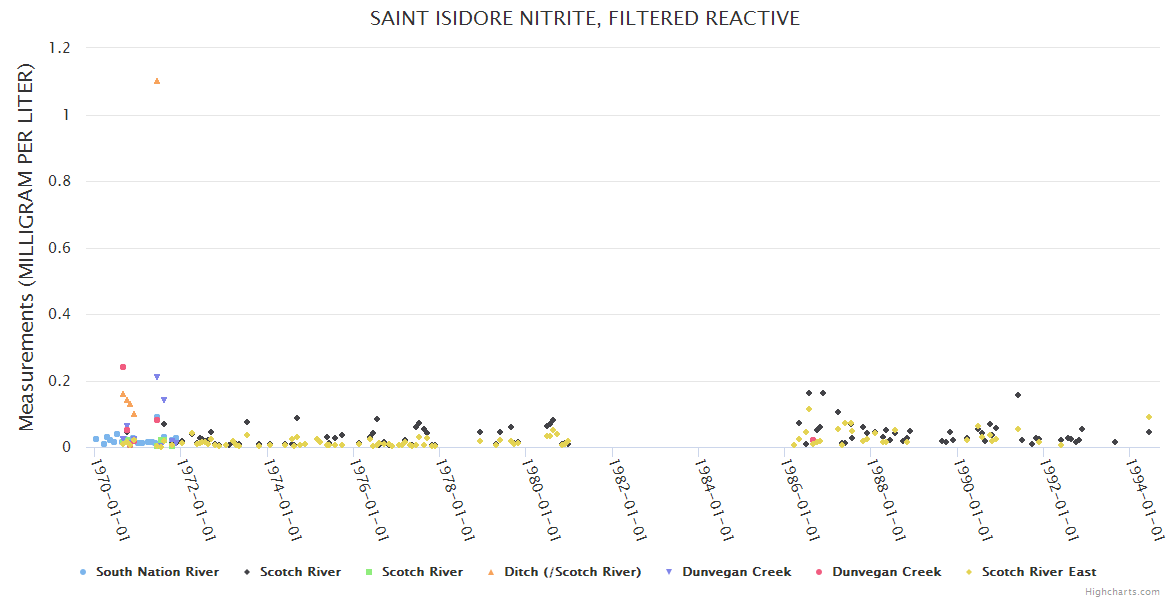Click the green square Scotch River legend marker
The width and height of the screenshot is (1170, 600).
point(369,572)
